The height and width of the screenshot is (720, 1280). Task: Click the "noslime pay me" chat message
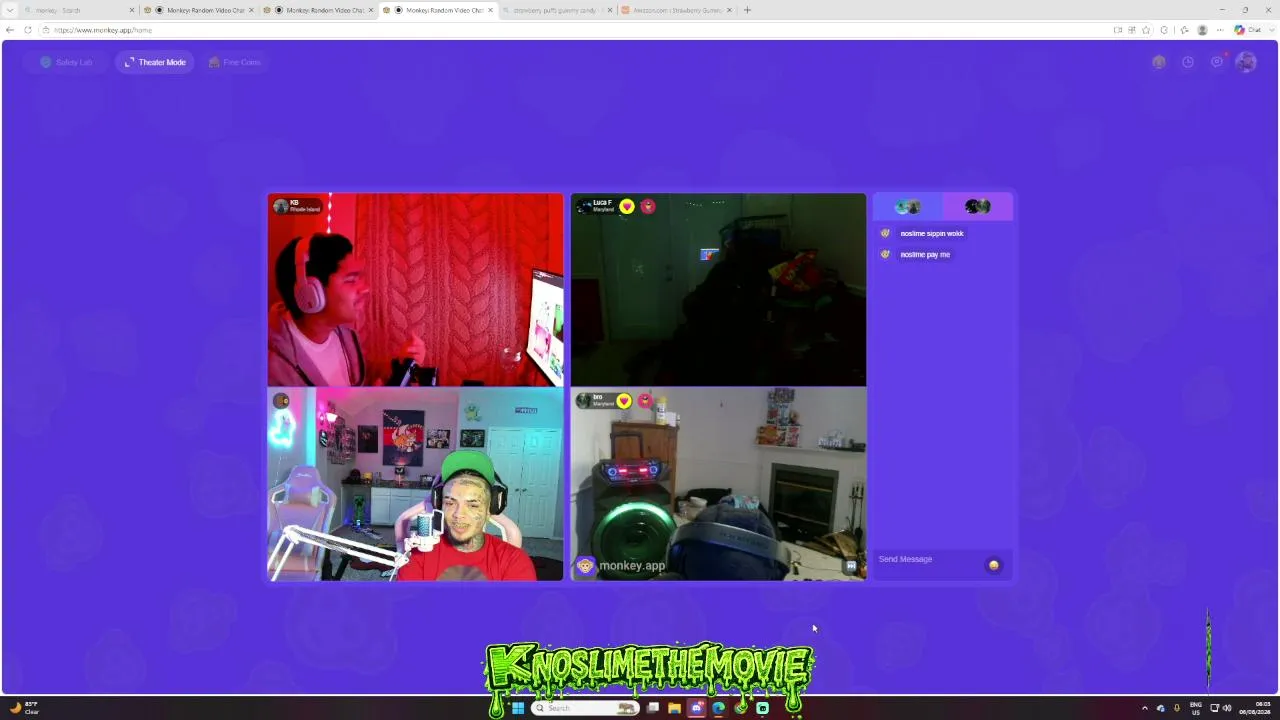pyautogui.click(x=925, y=255)
